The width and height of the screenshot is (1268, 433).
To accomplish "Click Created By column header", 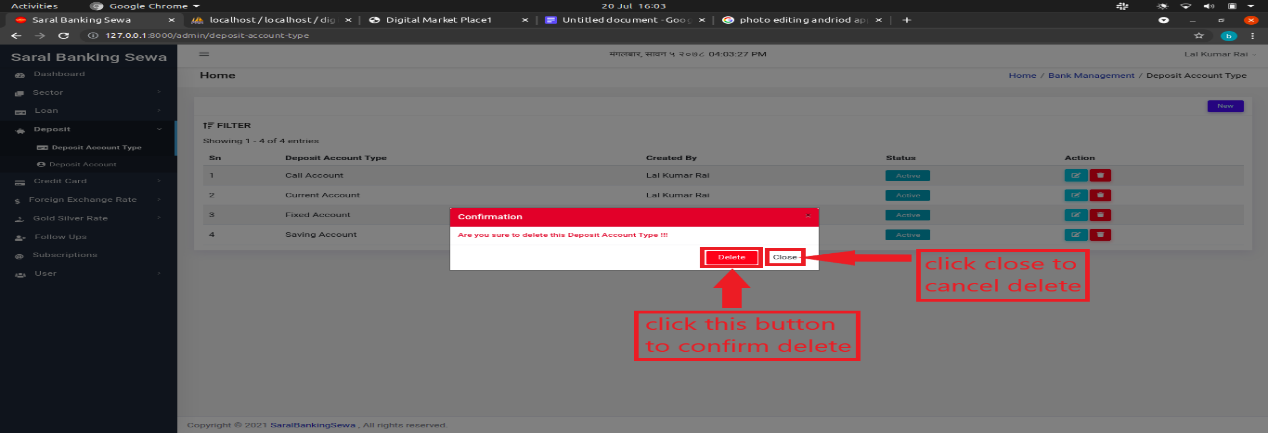I will click(x=671, y=158).
